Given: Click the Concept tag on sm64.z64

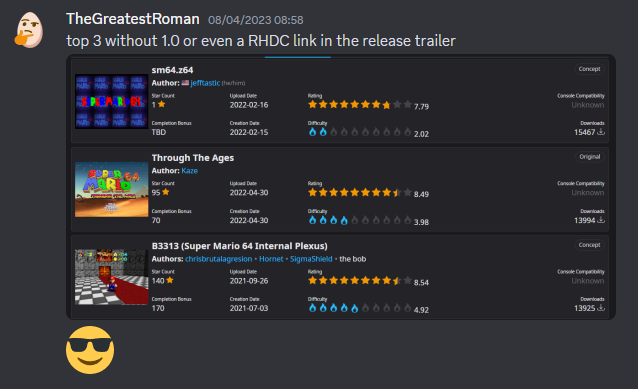Looking at the screenshot, I should click(589, 69).
